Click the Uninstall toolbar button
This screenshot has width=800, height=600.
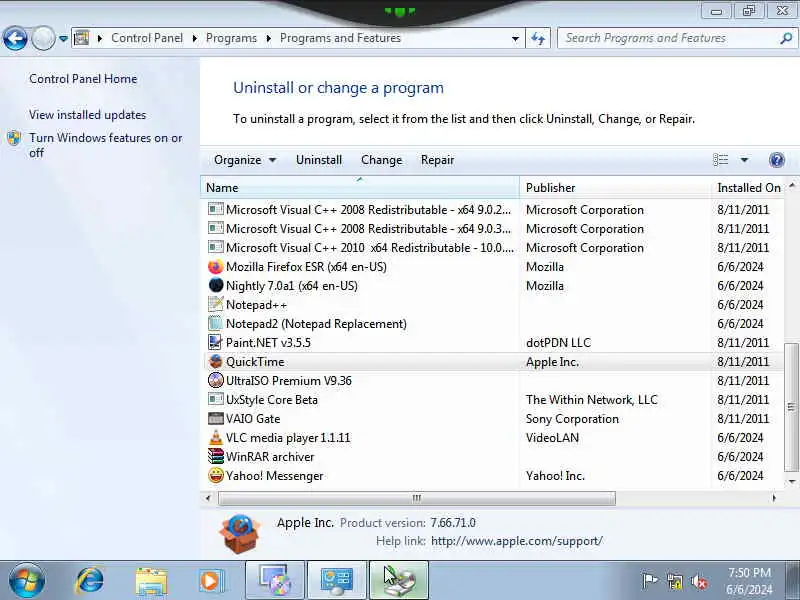319,160
